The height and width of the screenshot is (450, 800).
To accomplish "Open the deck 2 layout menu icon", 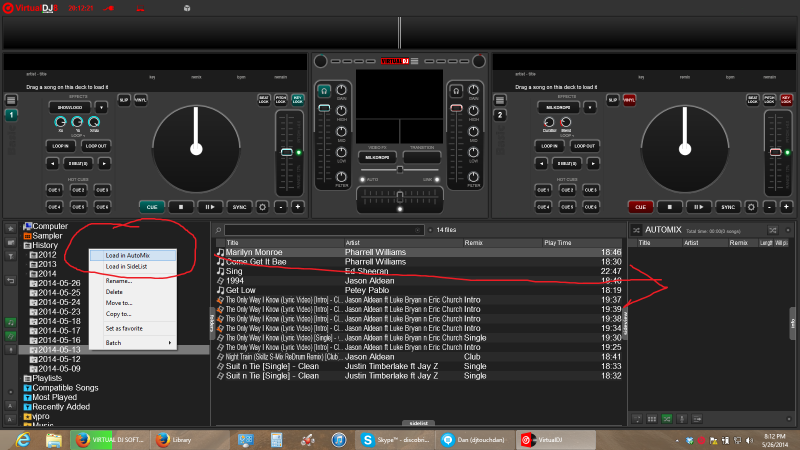I will 500,100.
